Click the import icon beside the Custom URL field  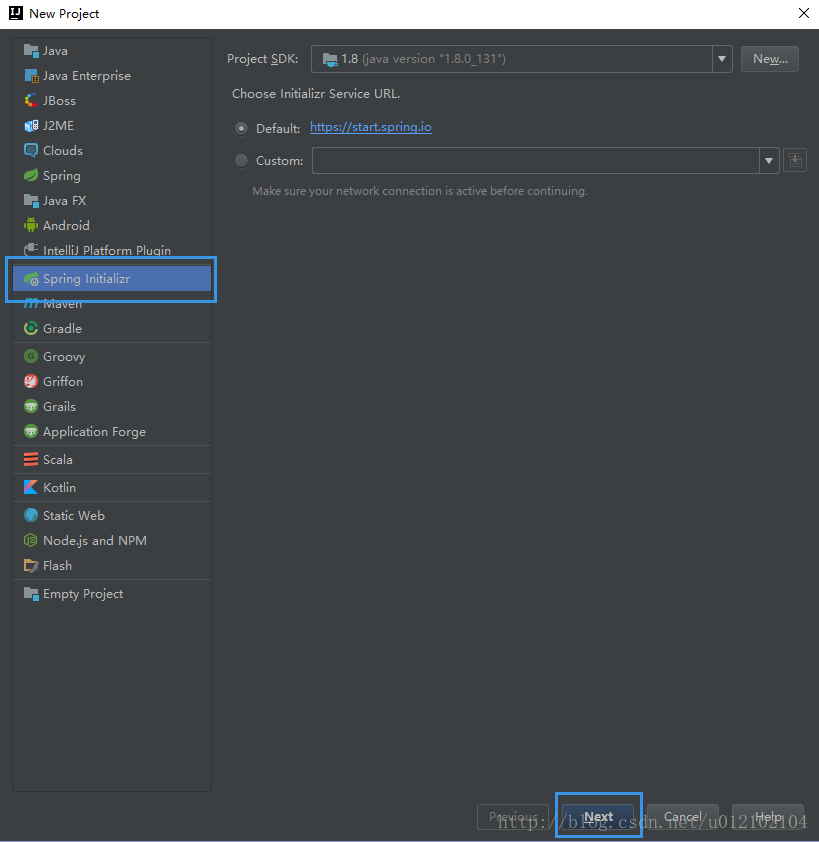pyautogui.click(x=795, y=161)
